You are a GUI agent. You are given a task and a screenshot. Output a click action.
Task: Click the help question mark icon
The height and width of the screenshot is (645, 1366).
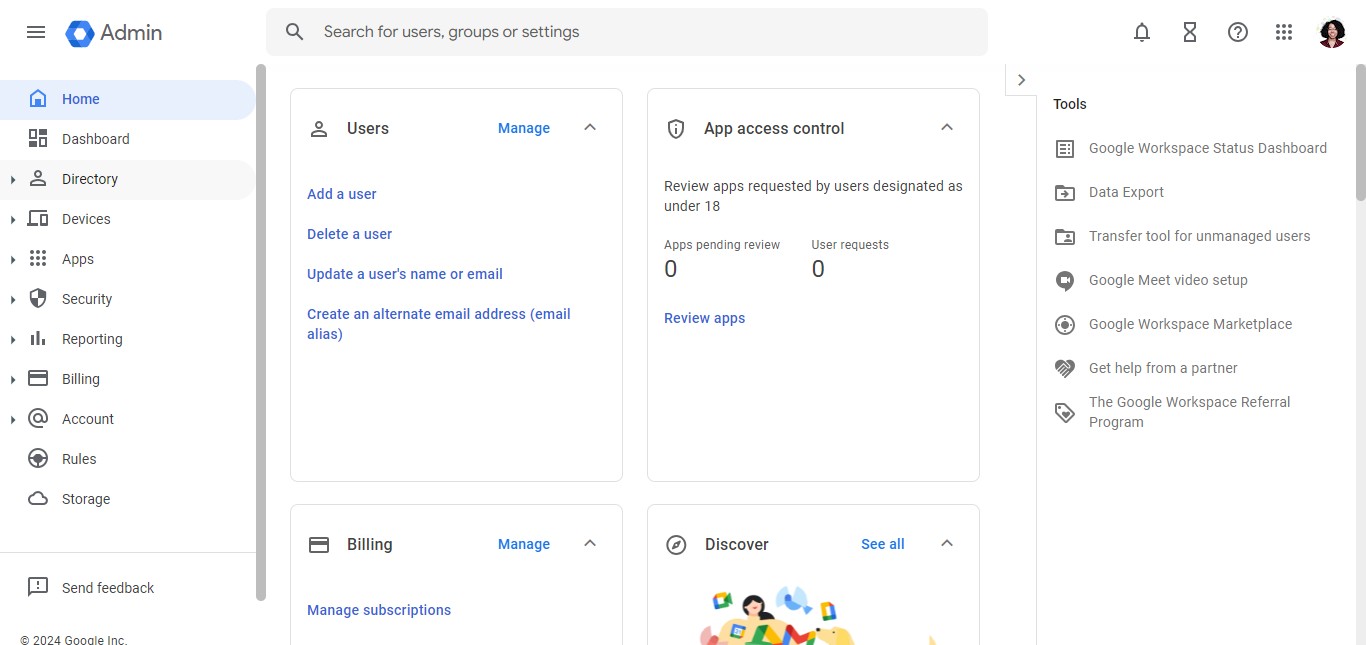[x=1238, y=32]
